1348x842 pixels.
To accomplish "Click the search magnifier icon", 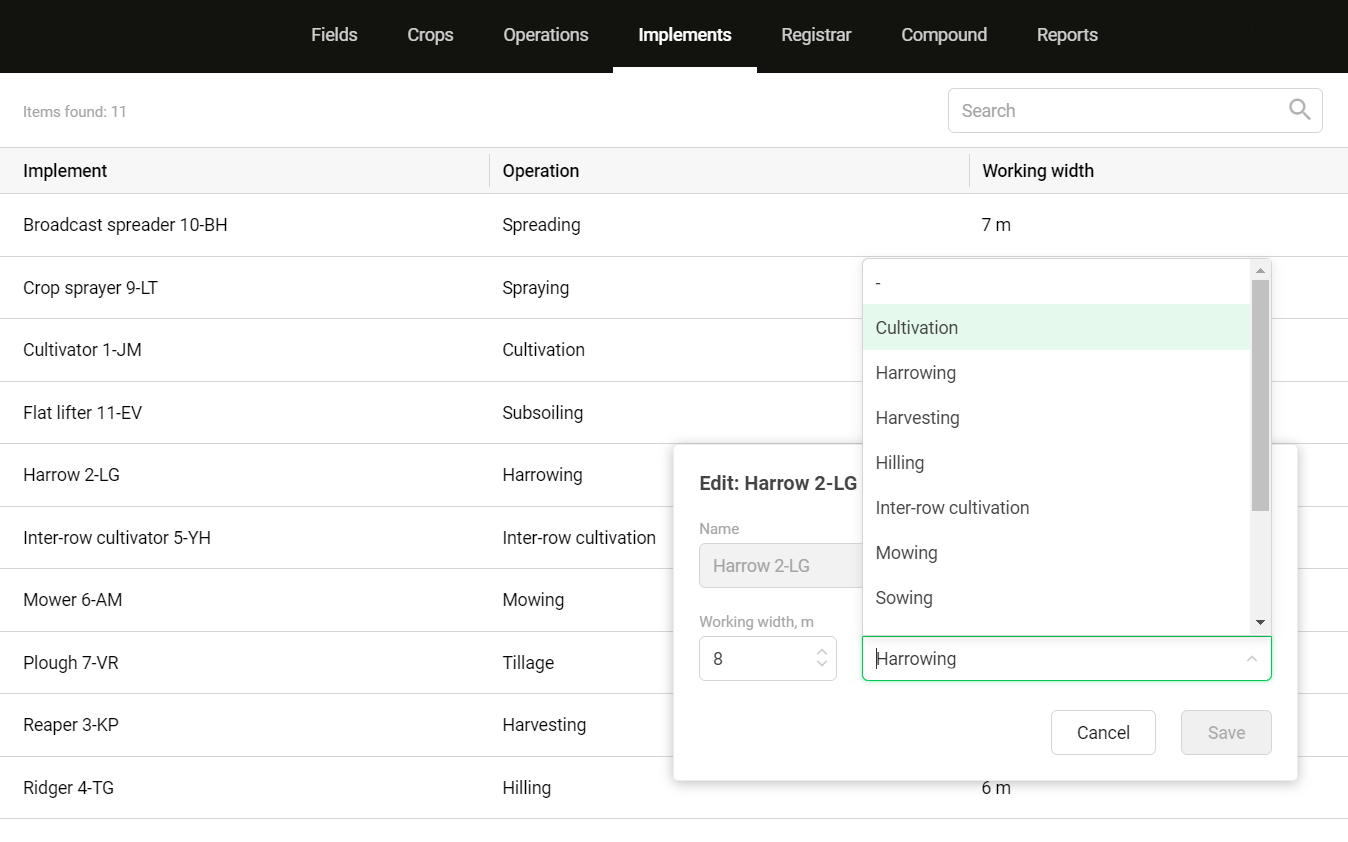I will tap(1299, 110).
